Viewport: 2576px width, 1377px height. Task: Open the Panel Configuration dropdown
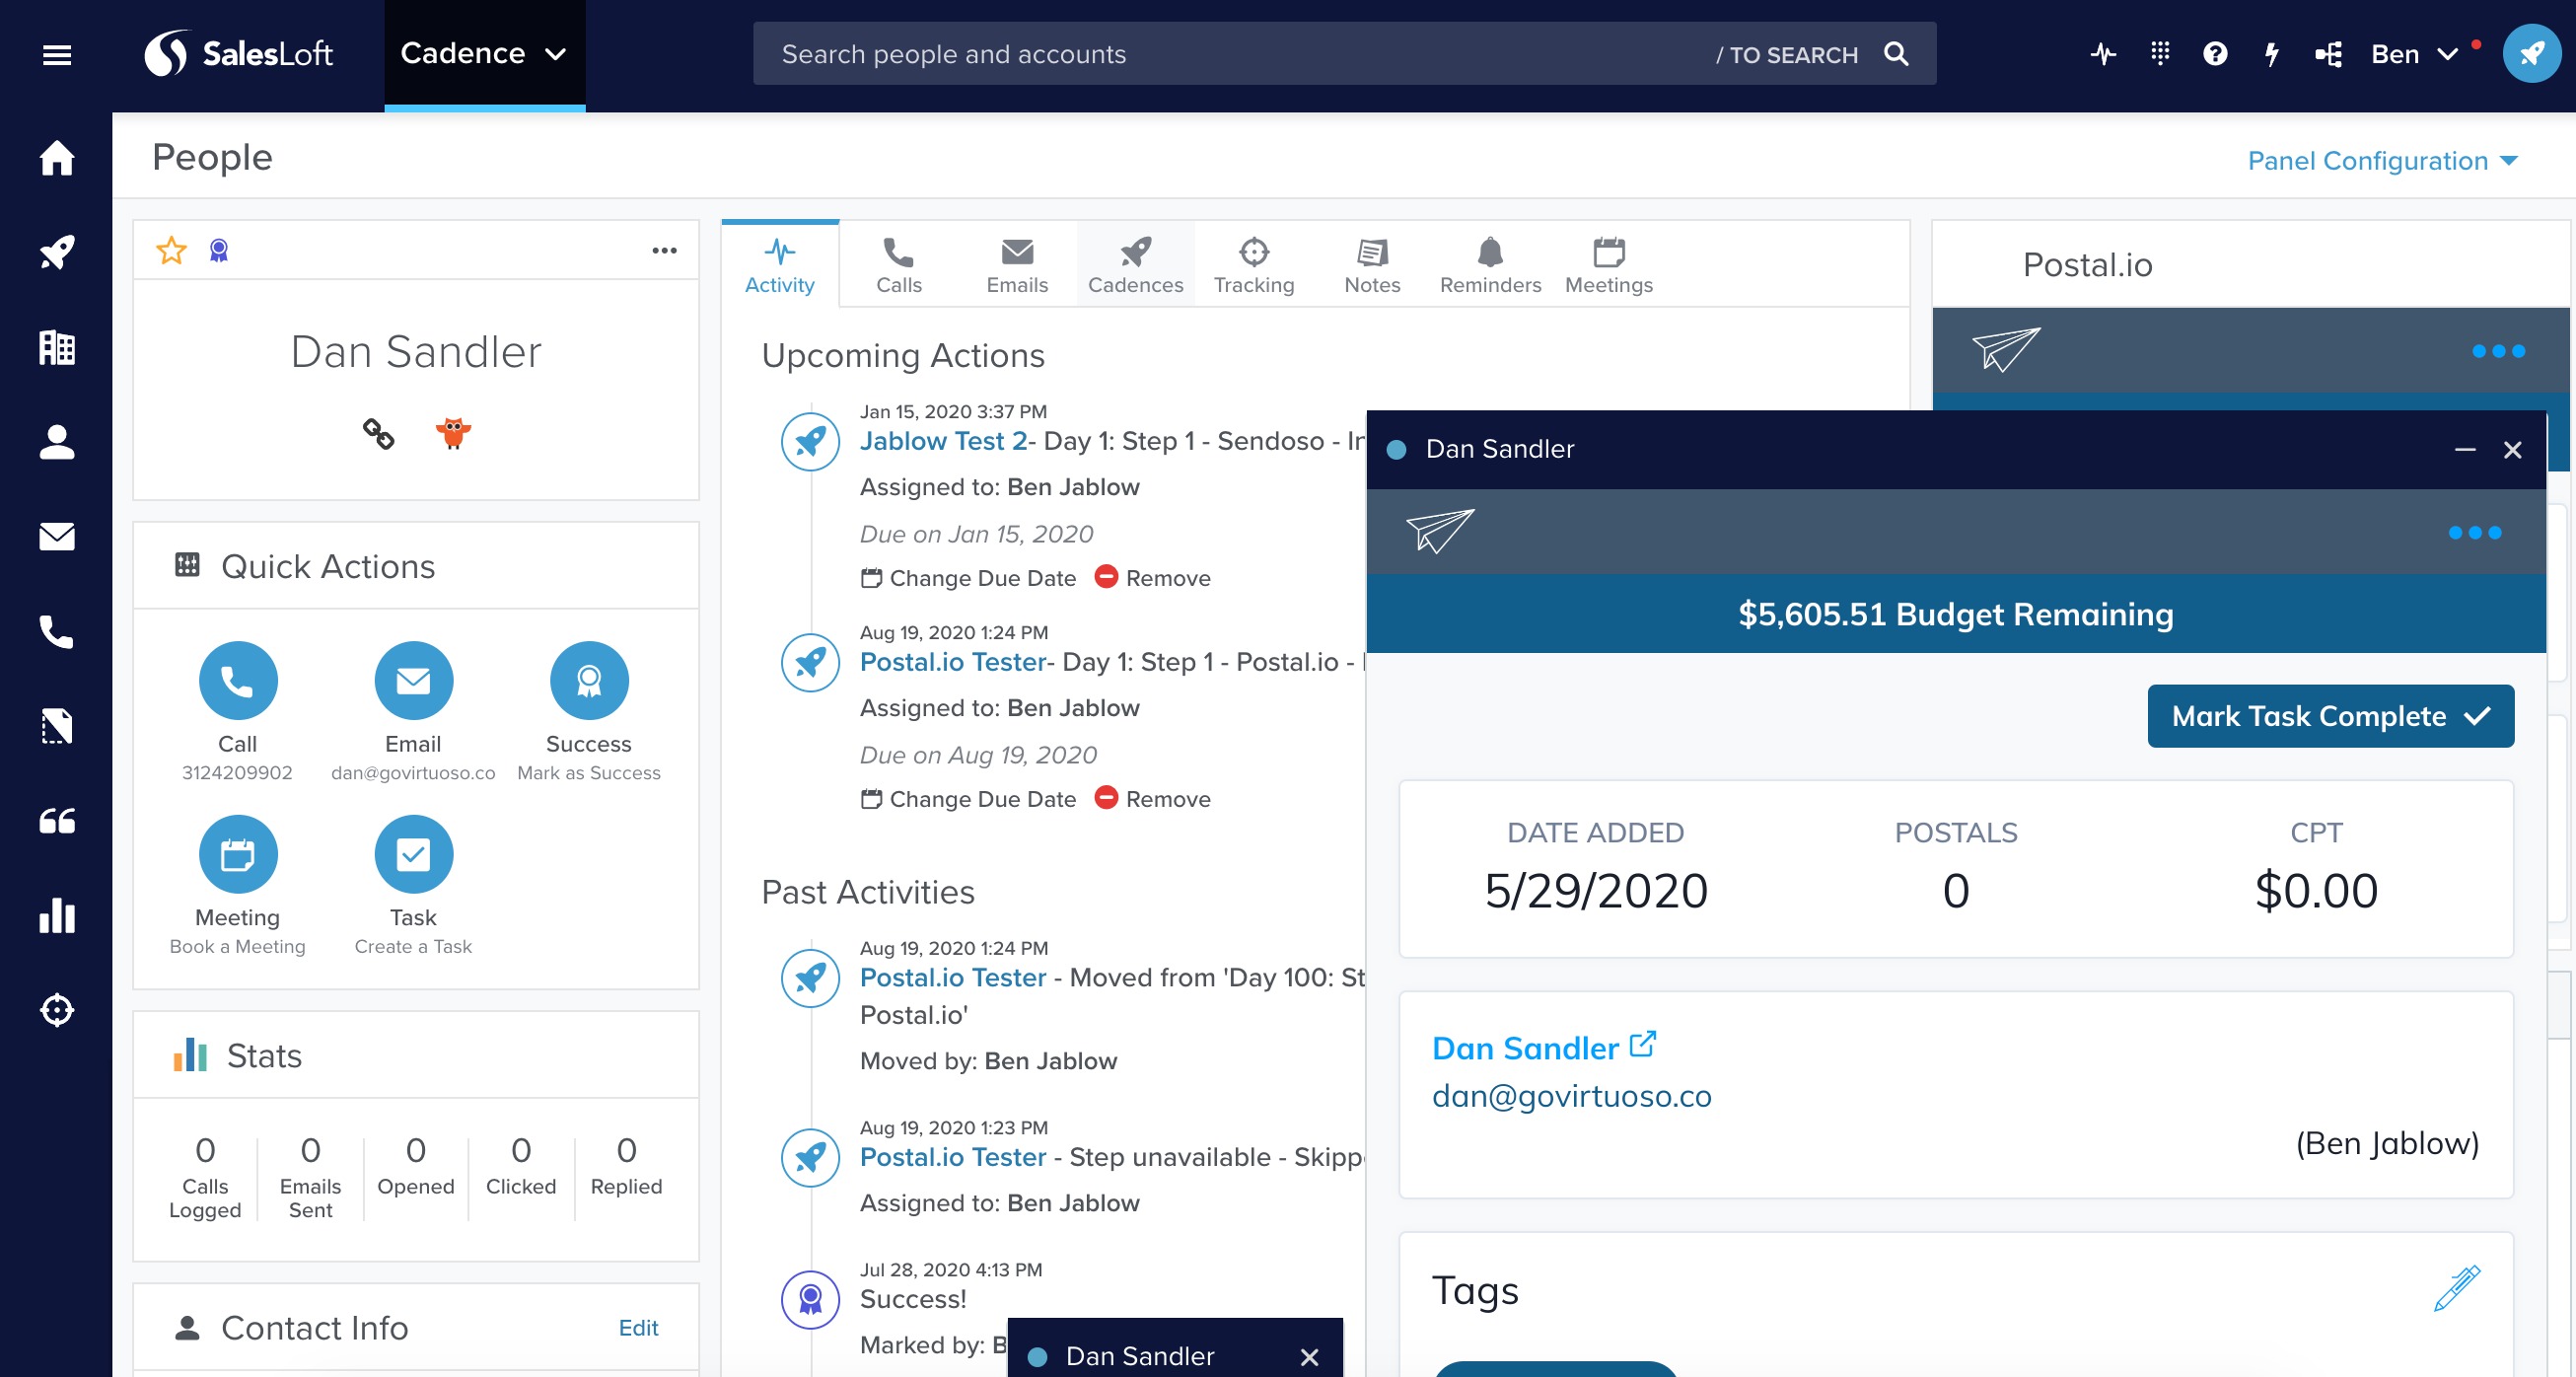coord(2382,161)
